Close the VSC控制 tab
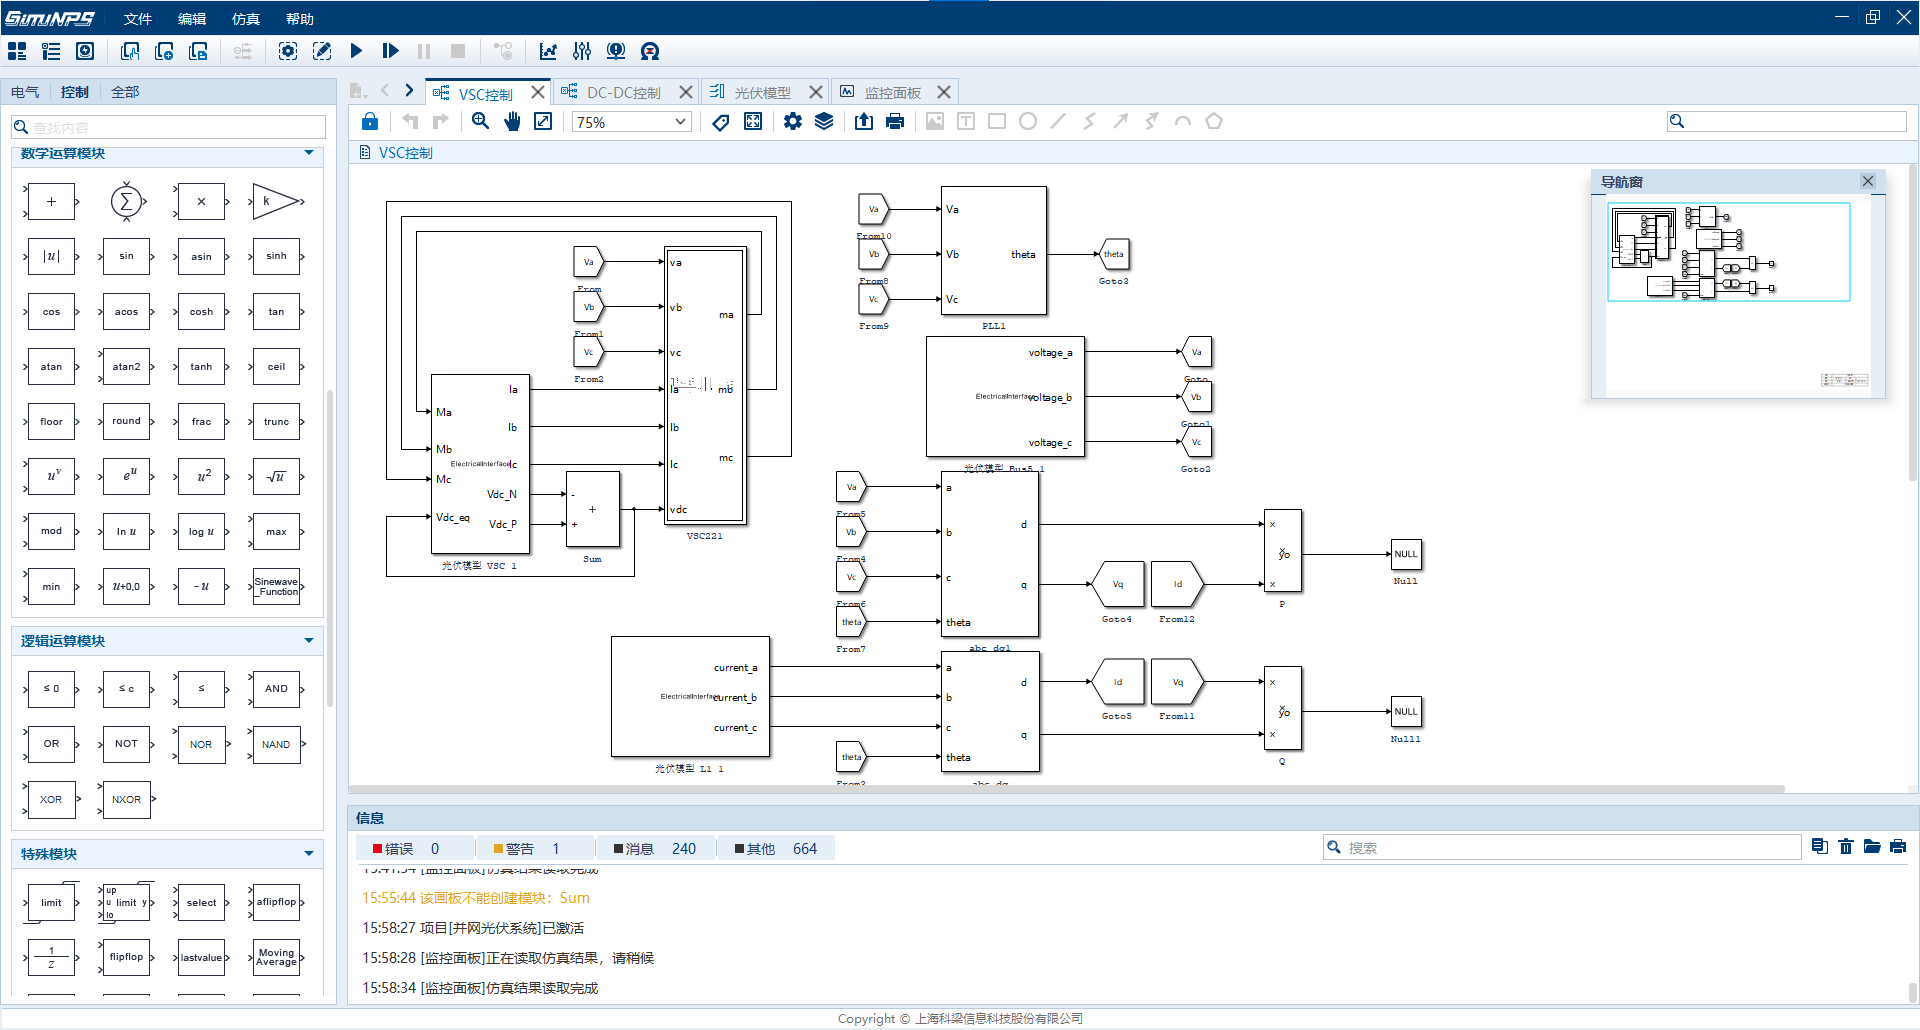The image size is (1920, 1030). tap(538, 92)
